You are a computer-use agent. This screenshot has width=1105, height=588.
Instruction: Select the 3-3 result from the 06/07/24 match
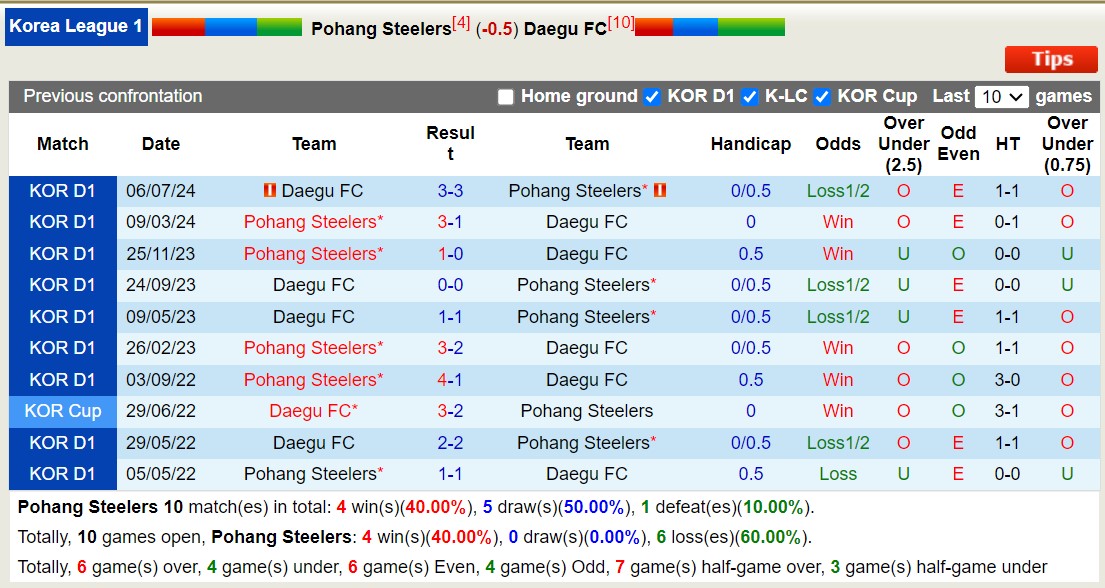click(x=452, y=190)
